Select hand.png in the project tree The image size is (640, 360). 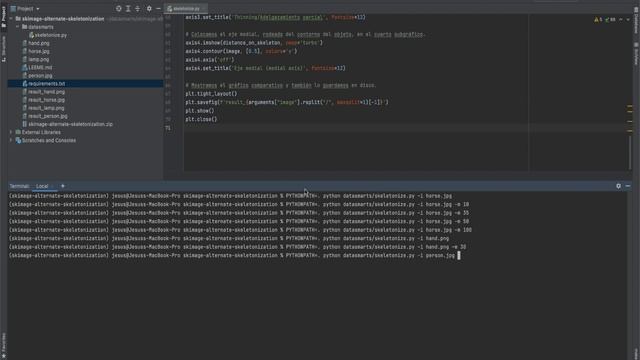(39, 43)
